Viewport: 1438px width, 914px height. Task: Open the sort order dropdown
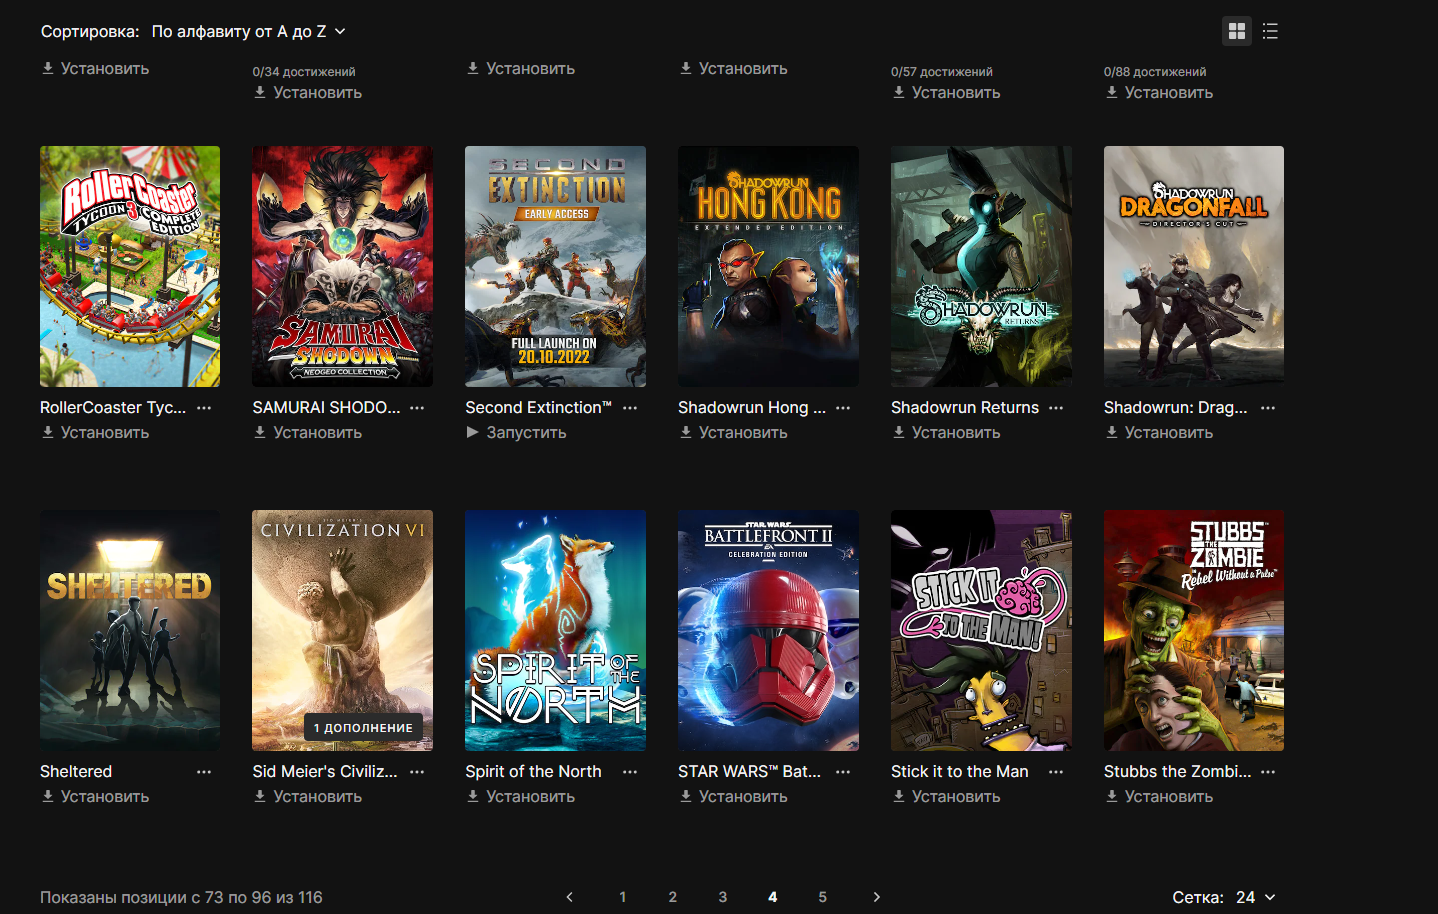[x=248, y=31]
